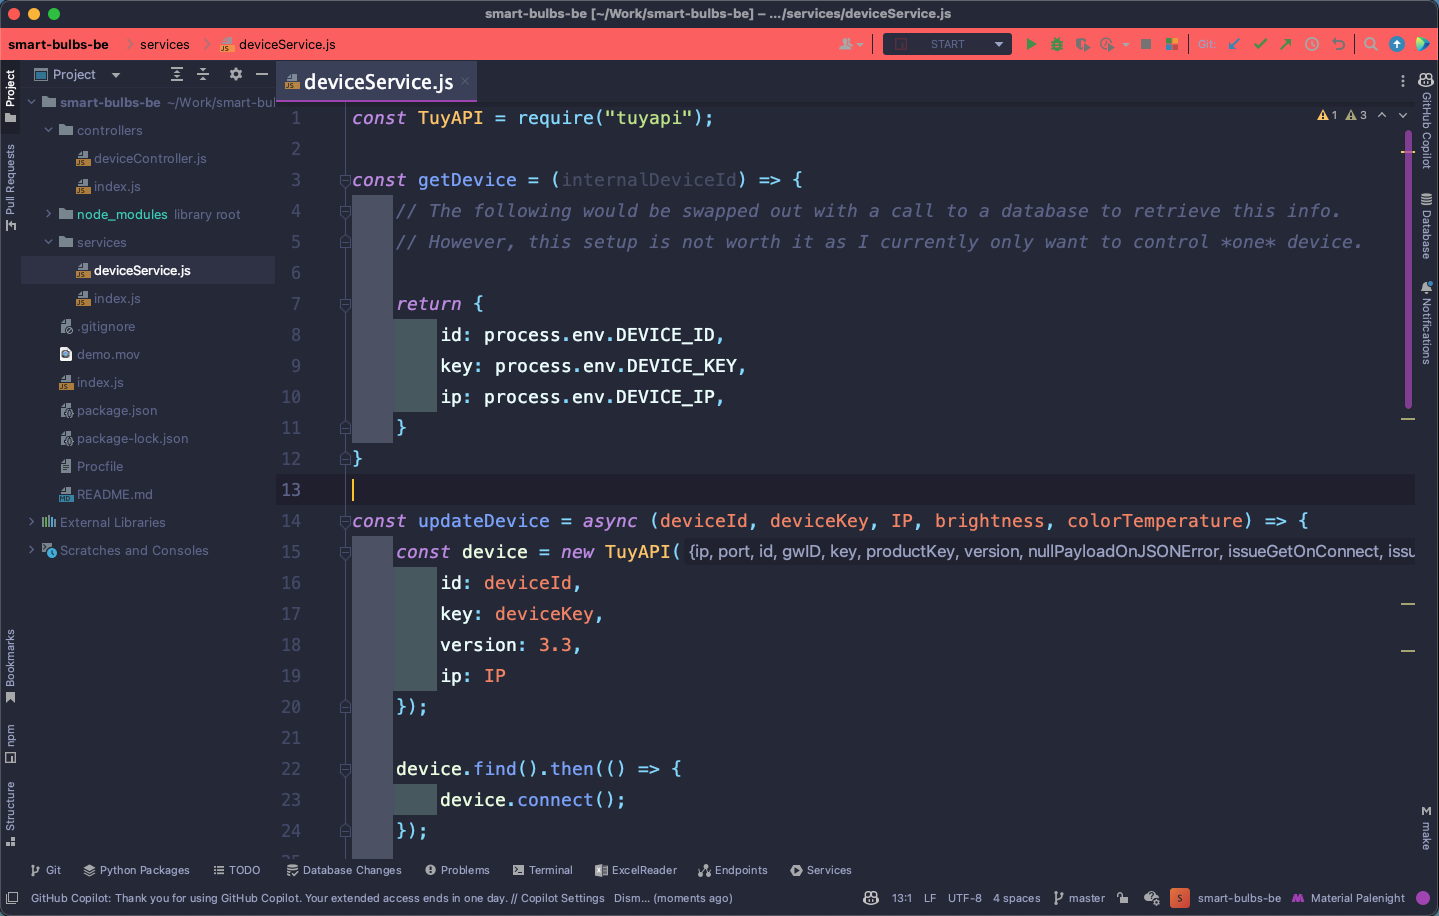Push commits with the Git up-right arrow
The width and height of the screenshot is (1439, 916).
click(x=1286, y=44)
